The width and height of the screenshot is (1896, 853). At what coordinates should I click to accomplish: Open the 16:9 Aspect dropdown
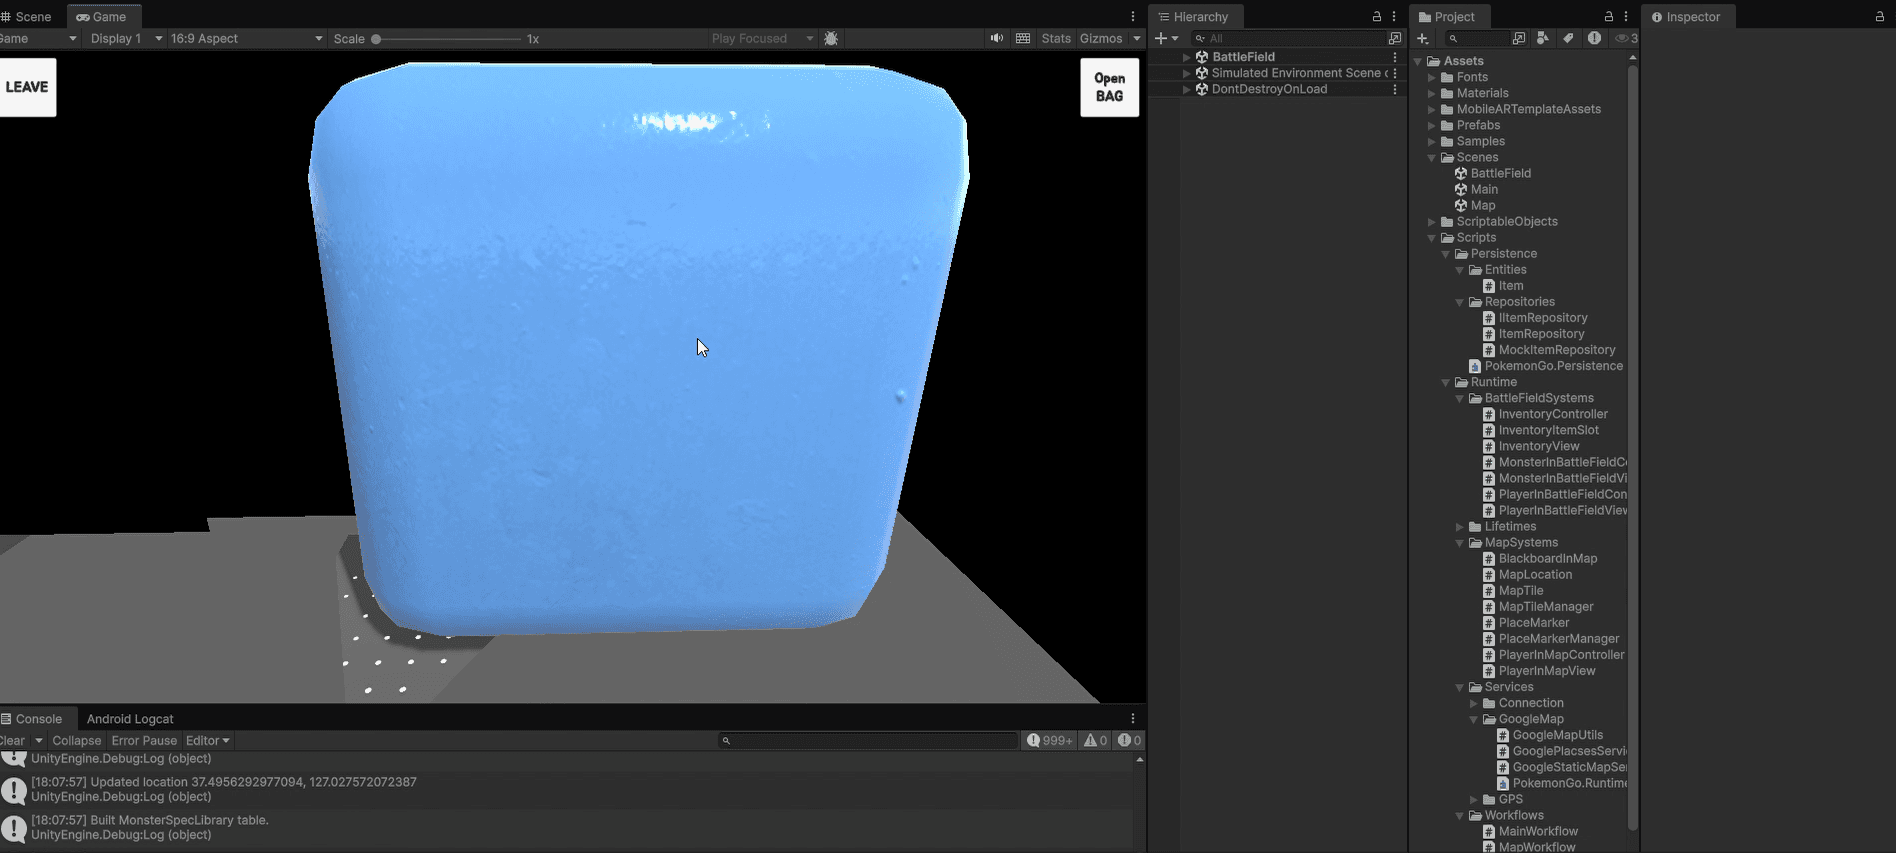[246, 38]
